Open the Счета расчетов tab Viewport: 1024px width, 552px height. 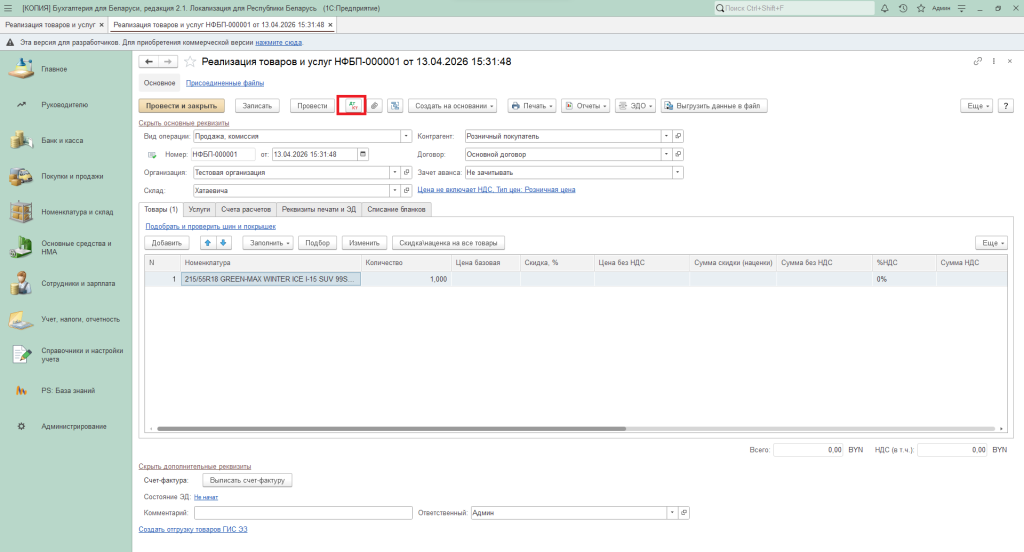point(245,209)
